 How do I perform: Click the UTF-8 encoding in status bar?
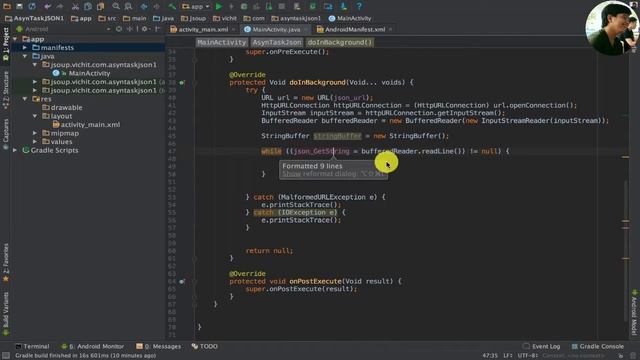[527, 356]
